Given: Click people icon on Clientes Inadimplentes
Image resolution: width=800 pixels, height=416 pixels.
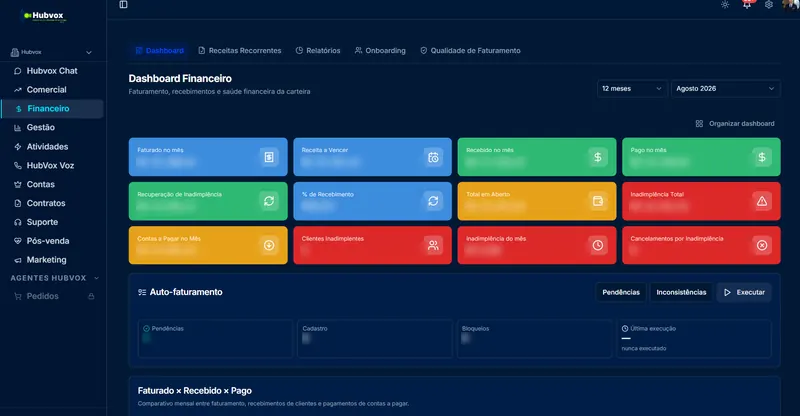Looking at the screenshot, I should coord(433,246).
